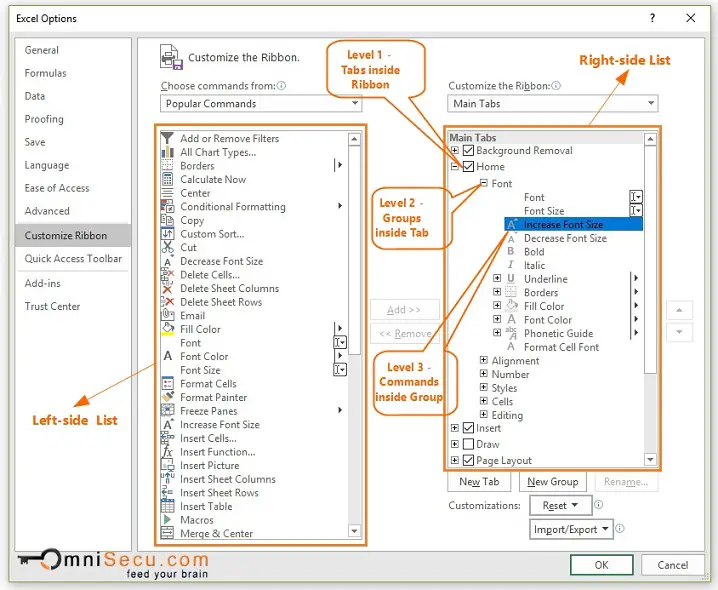The width and height of the screenshot is (718, 590).
Task: Click the Center alignment icon
Action: [167, 193]
